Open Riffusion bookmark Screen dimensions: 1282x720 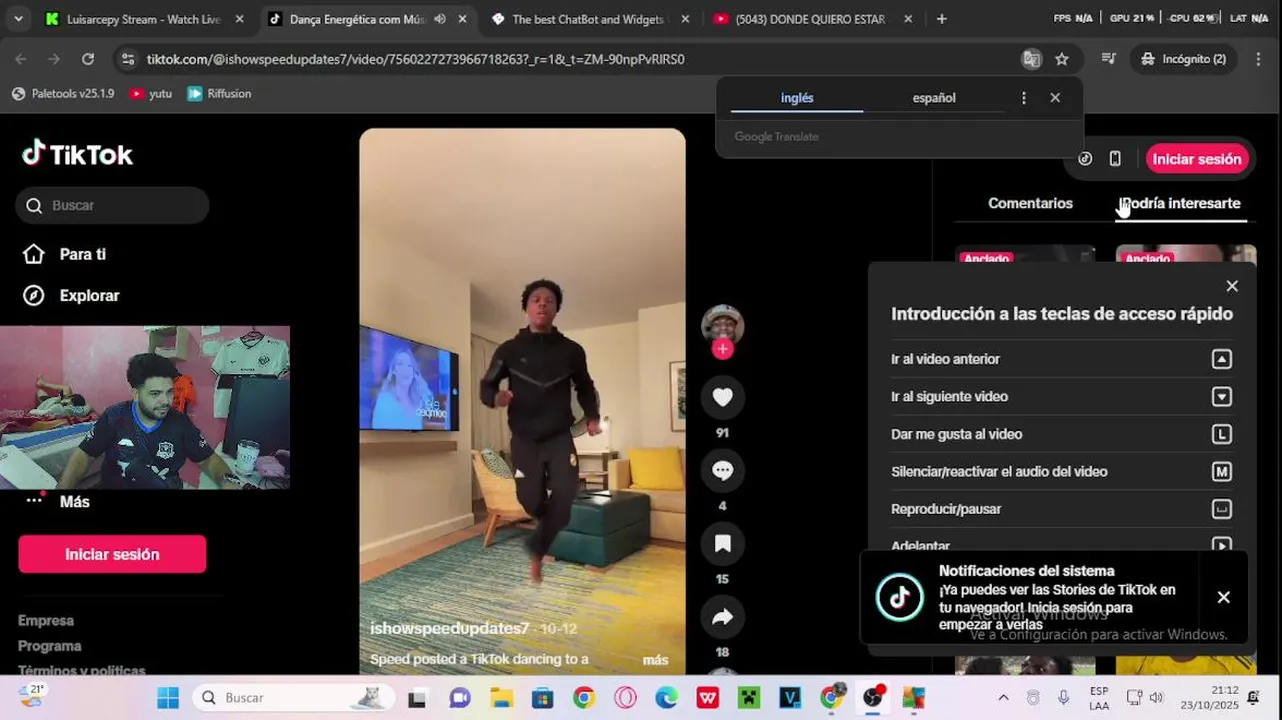coord(219,94)
